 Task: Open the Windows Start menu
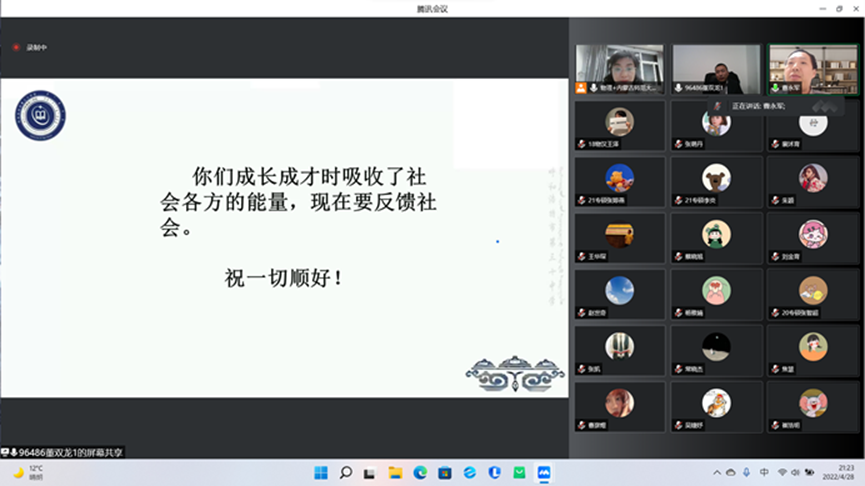pos(321,472)
